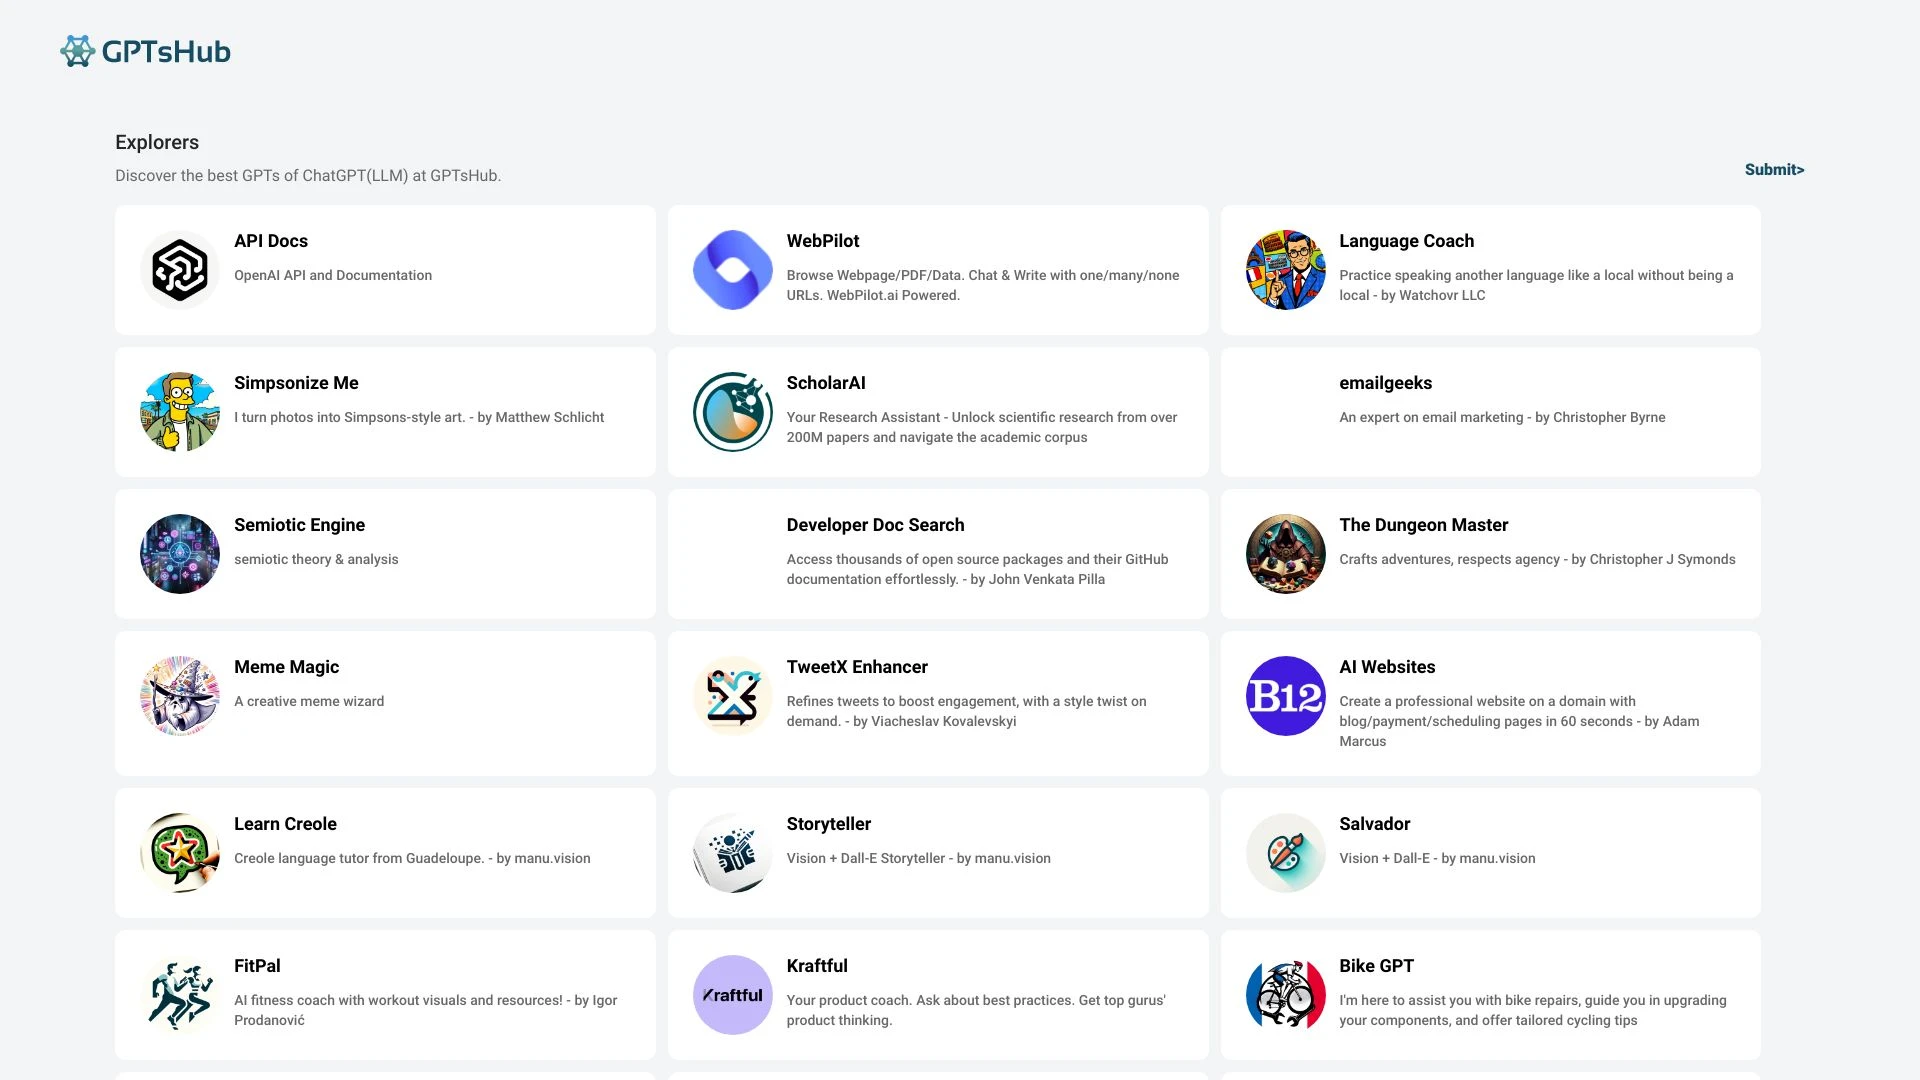Image resolution: width=1920 pixels, height=1080 pixels.
Task: Open the Developer Doc Search title
Action: [x=875, y=525]
